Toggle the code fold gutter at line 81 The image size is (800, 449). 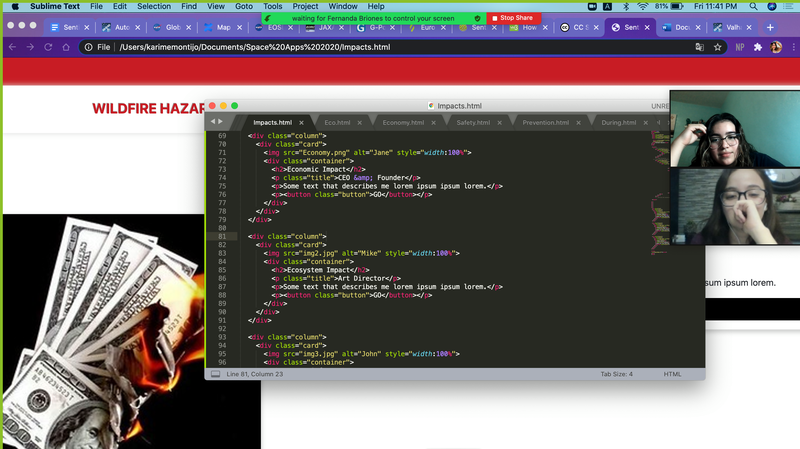click(x=240, y=236)
